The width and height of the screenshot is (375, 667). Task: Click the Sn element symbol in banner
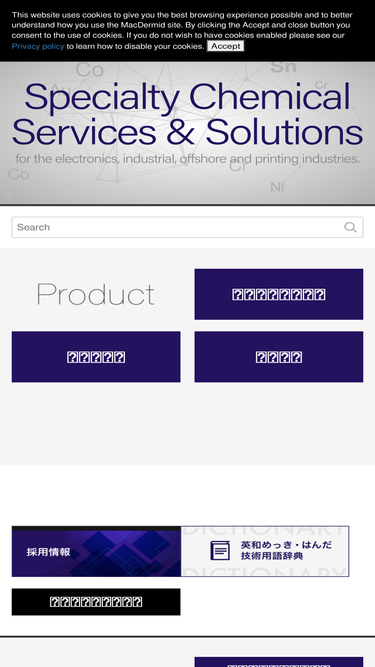tap(283, 67)
